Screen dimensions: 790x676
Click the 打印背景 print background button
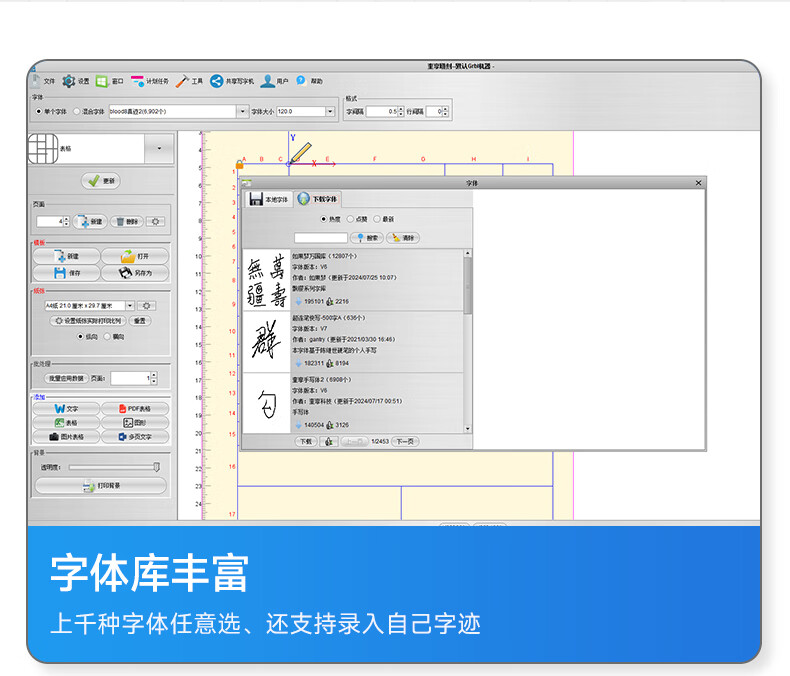pos(101,486)
